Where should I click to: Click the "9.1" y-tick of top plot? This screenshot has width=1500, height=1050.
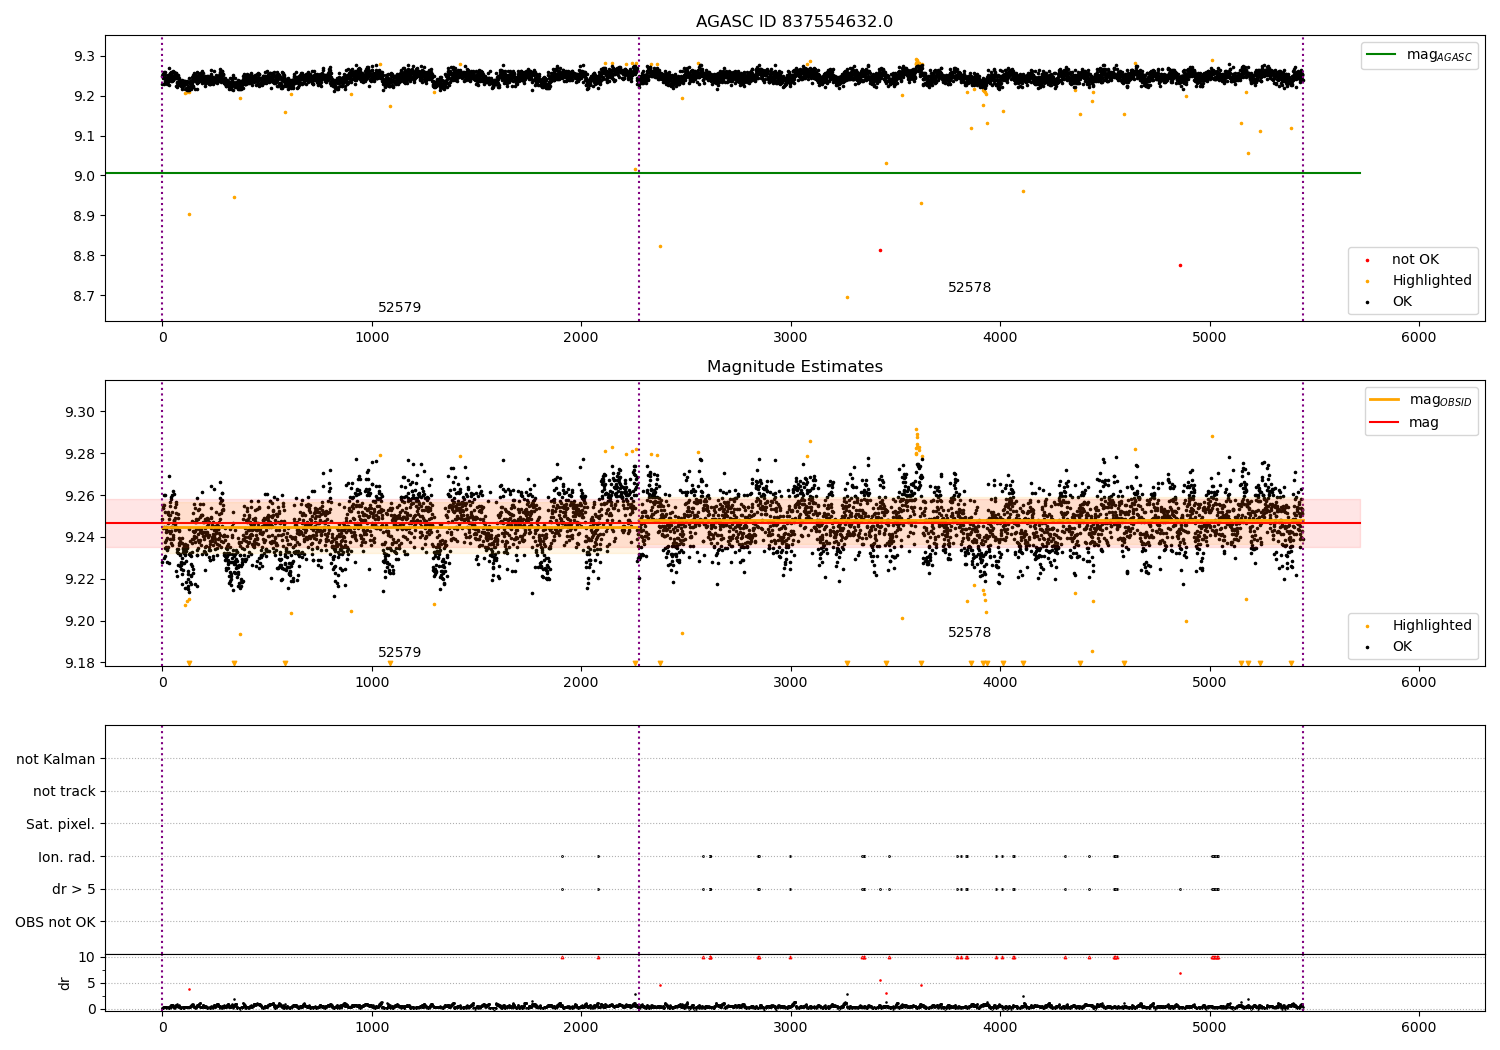[84, 136]
